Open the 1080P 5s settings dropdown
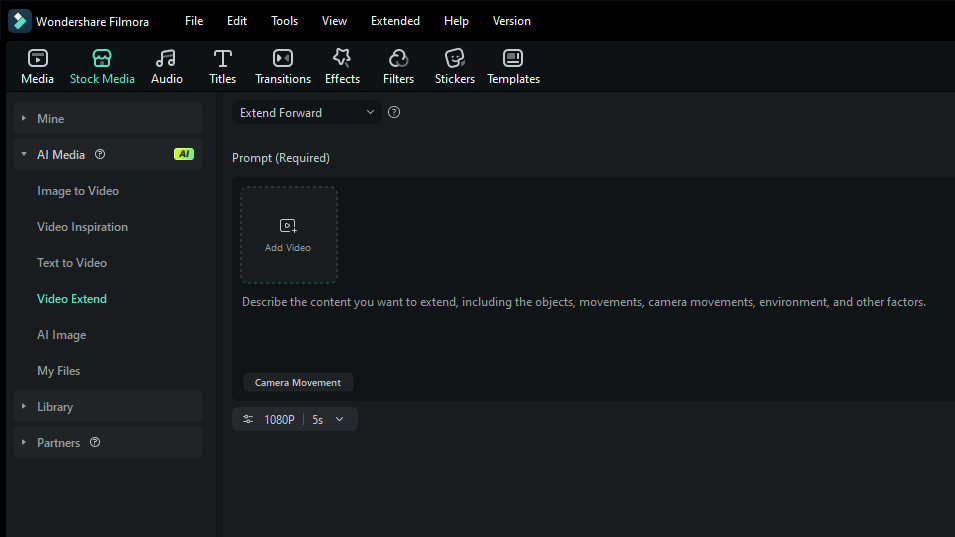This screenshot has height=537, width=955. click(x=295, y=420)
